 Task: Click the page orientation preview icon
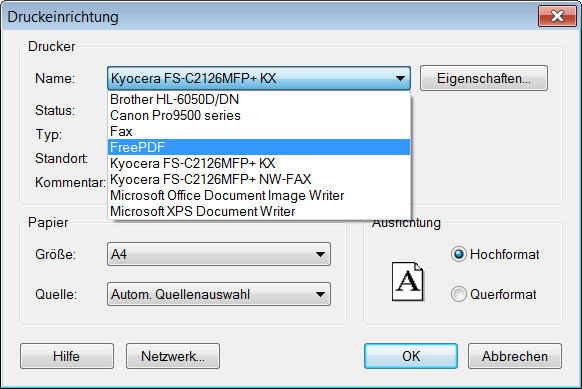click(408, 281)
